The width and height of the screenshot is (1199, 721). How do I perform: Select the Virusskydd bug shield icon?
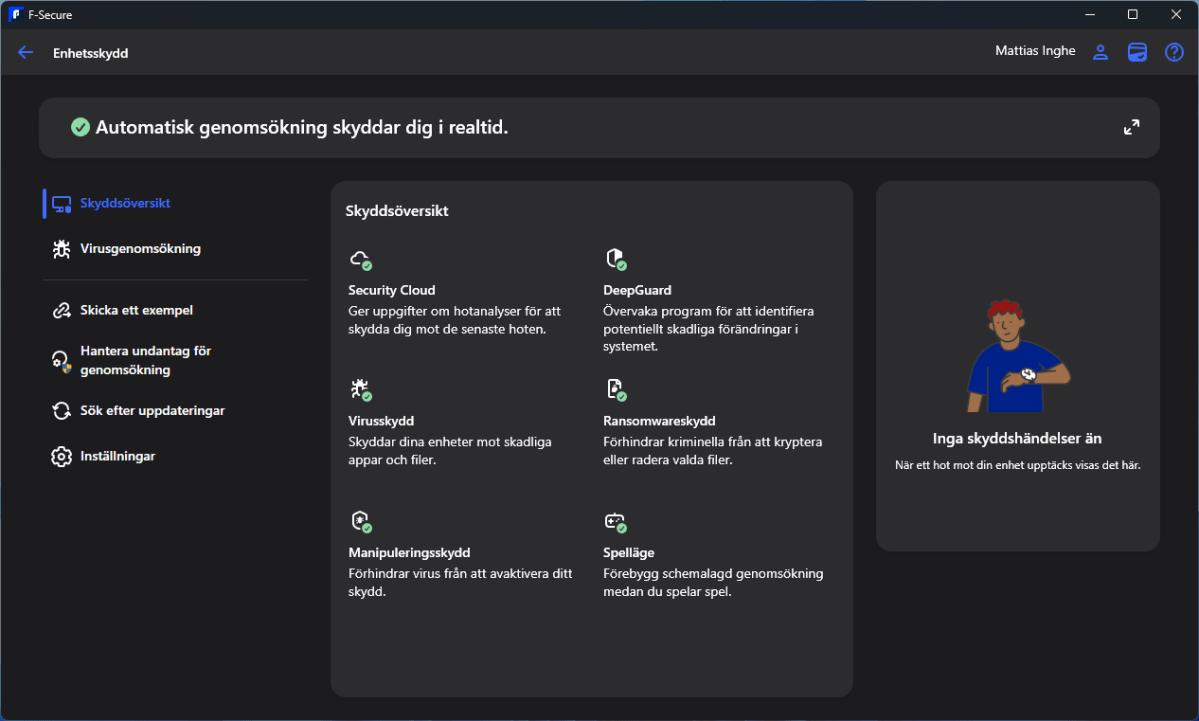361,390
